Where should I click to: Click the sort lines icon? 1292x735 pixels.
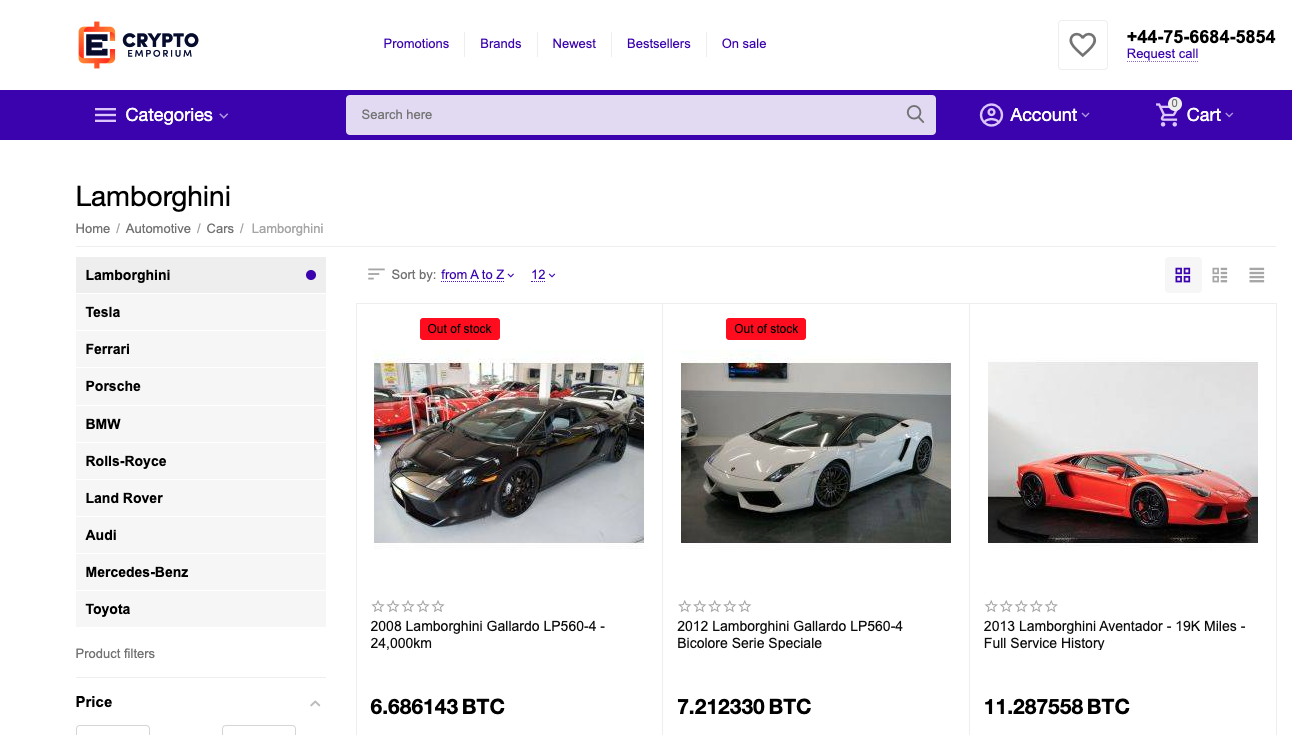[x=376, y=274]
